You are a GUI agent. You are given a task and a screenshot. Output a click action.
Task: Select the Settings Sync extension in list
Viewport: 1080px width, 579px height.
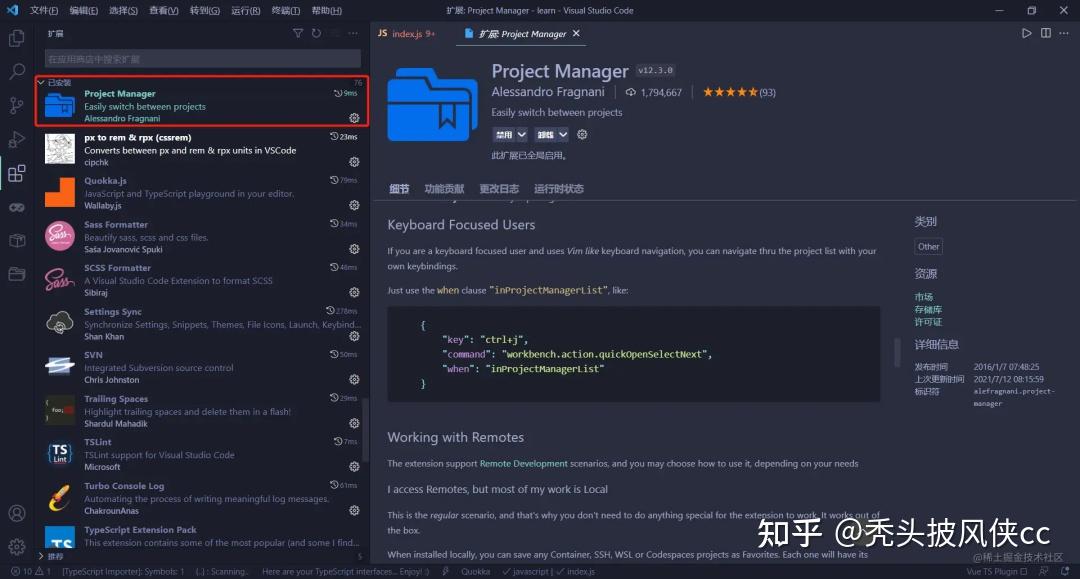202,324
